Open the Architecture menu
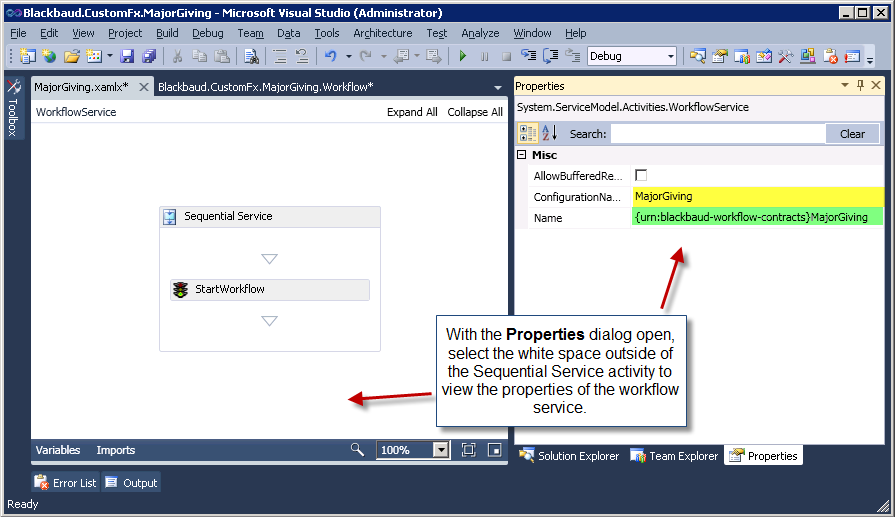This screenshot has height=517, width=895. pos(382,33)
